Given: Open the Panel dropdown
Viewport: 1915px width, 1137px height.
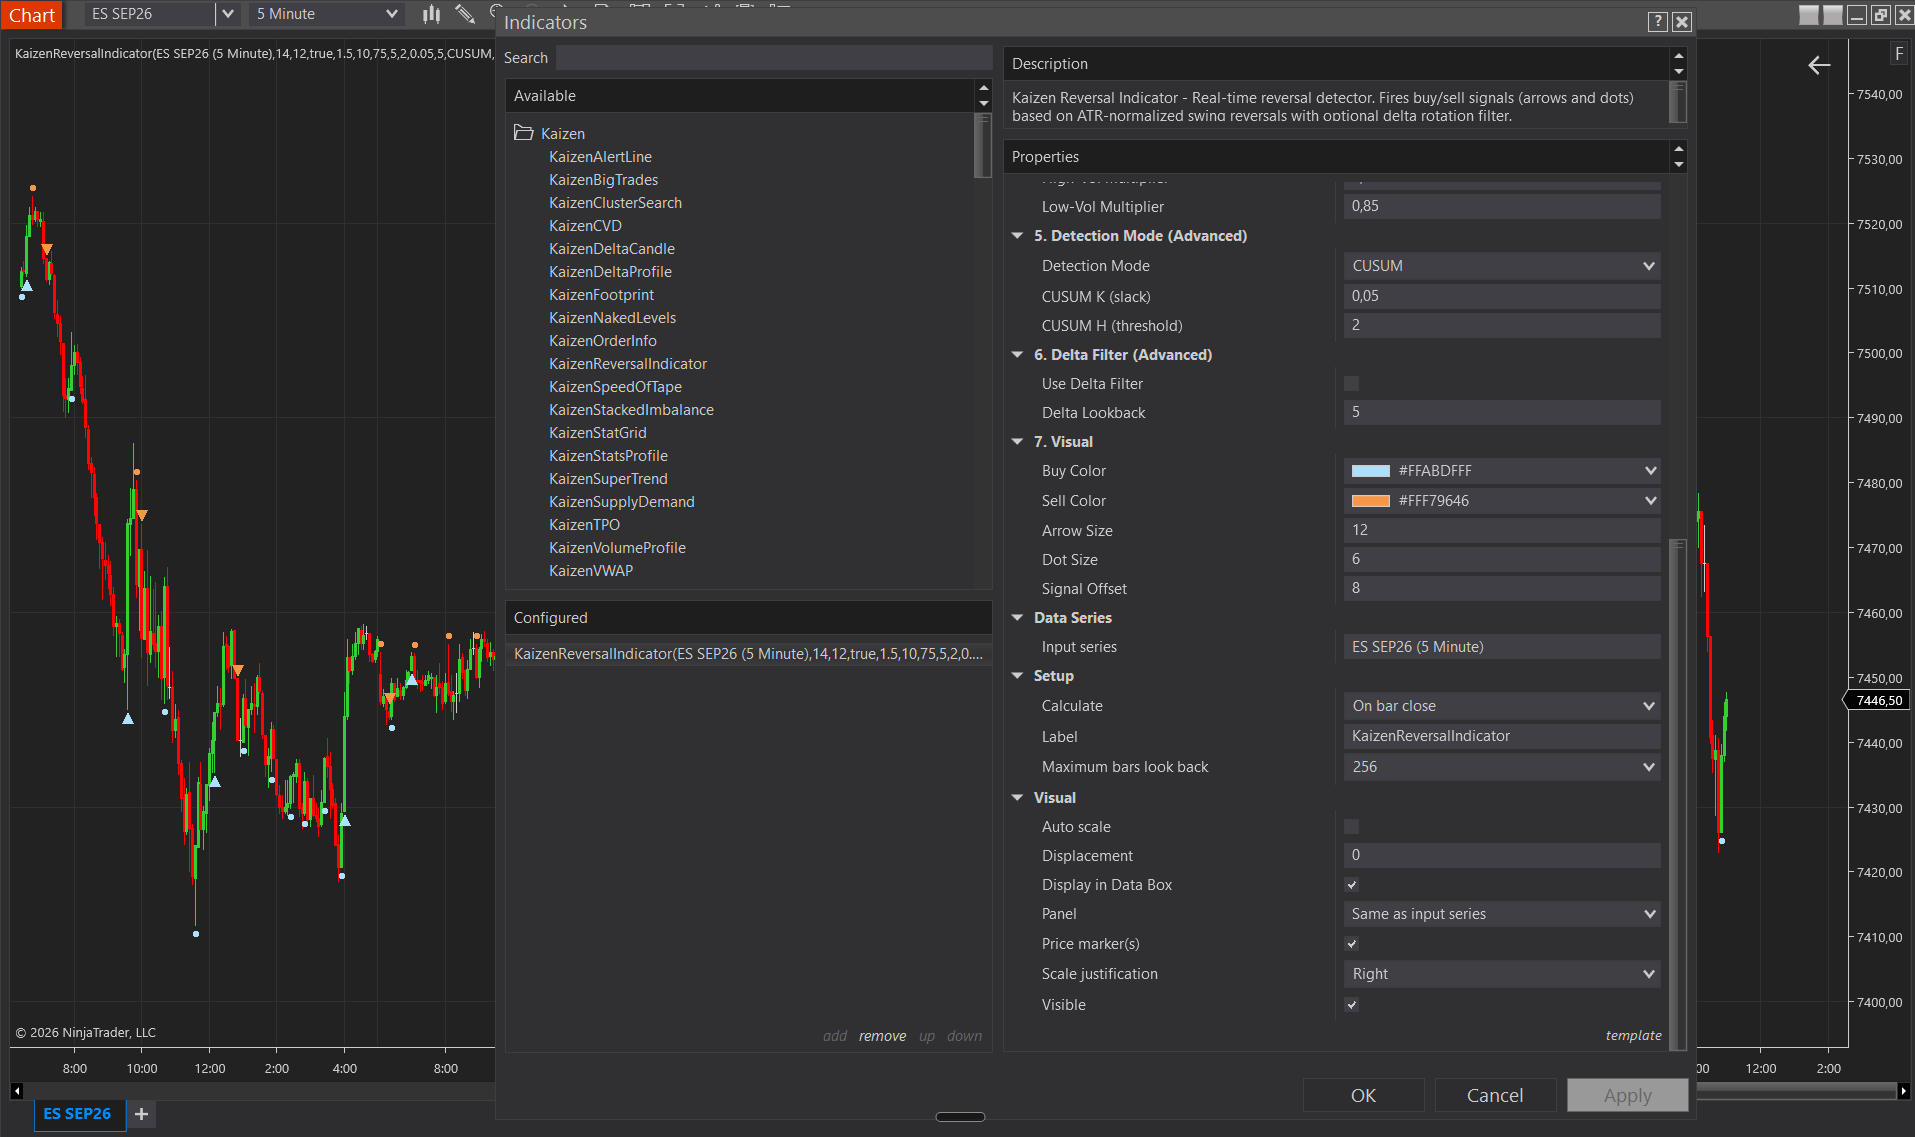Looking at the screenshot, I should (1502, 914).
